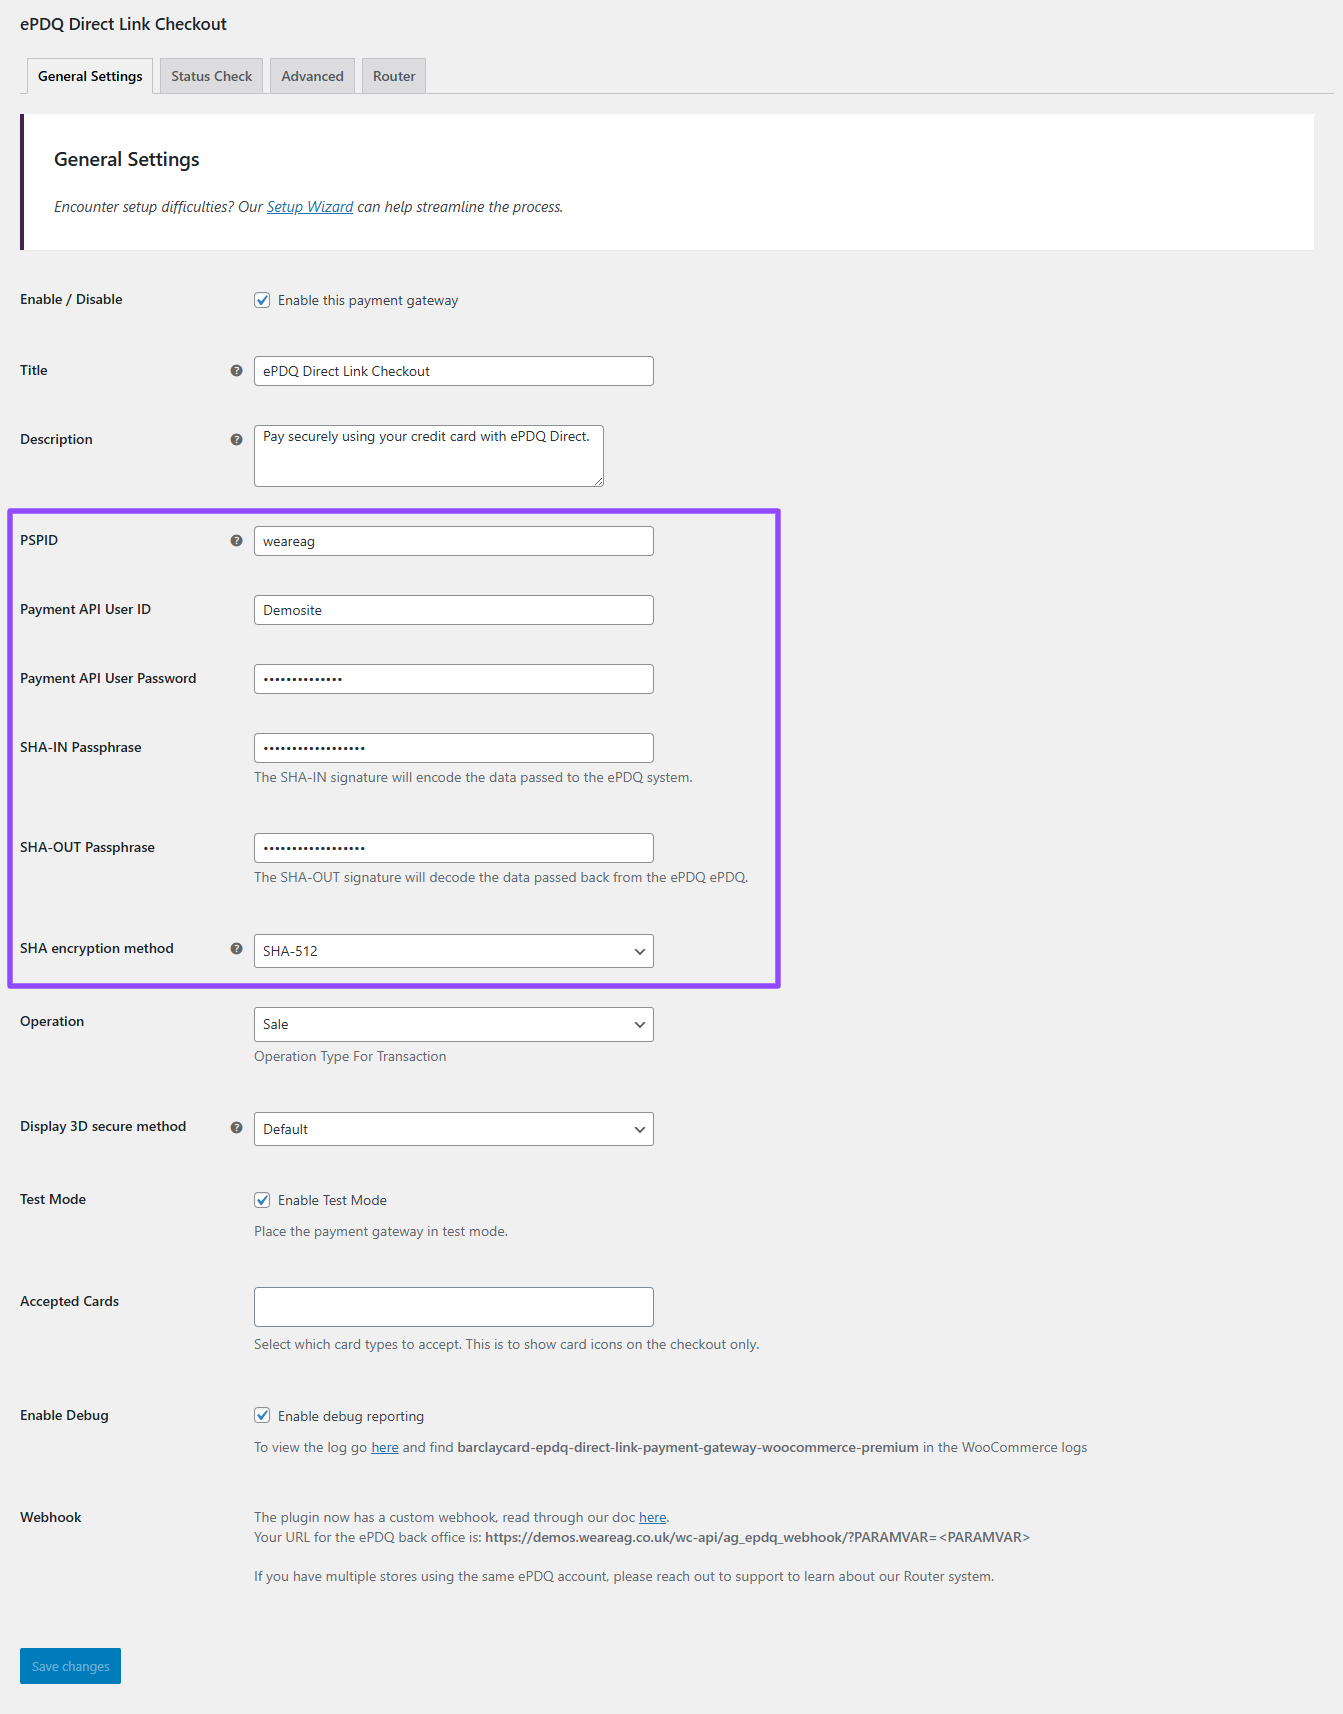Click the multiple stores Router system note

coord(624,1576)
